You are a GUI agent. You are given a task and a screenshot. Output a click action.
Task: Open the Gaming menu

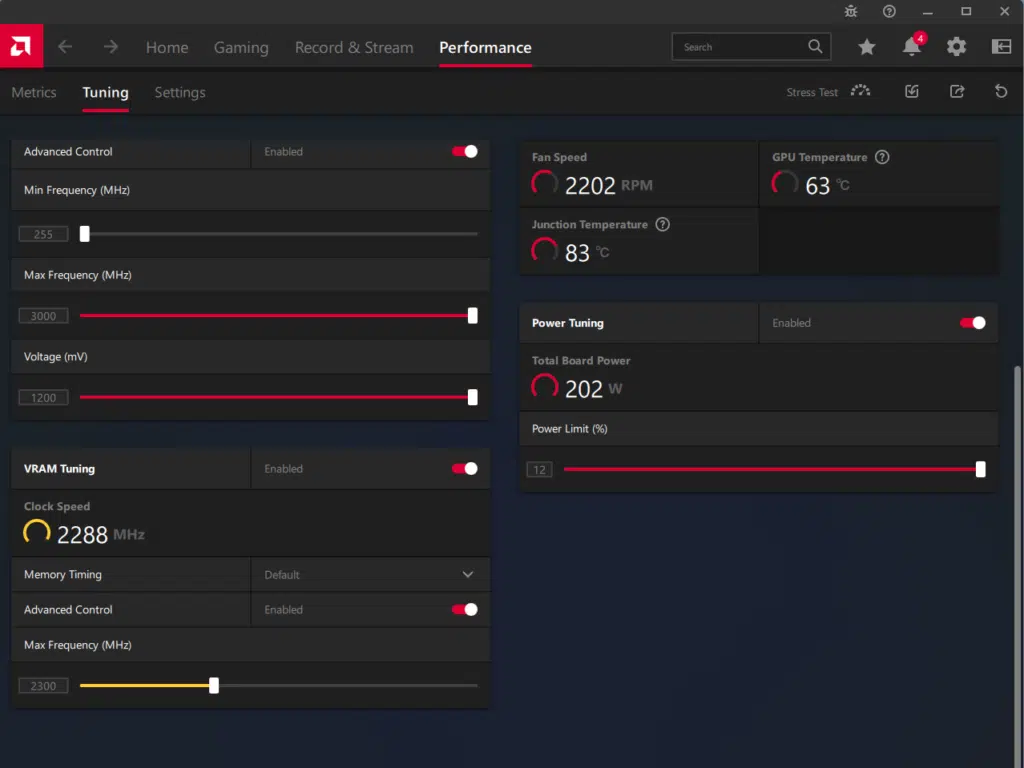pos(240,47)
